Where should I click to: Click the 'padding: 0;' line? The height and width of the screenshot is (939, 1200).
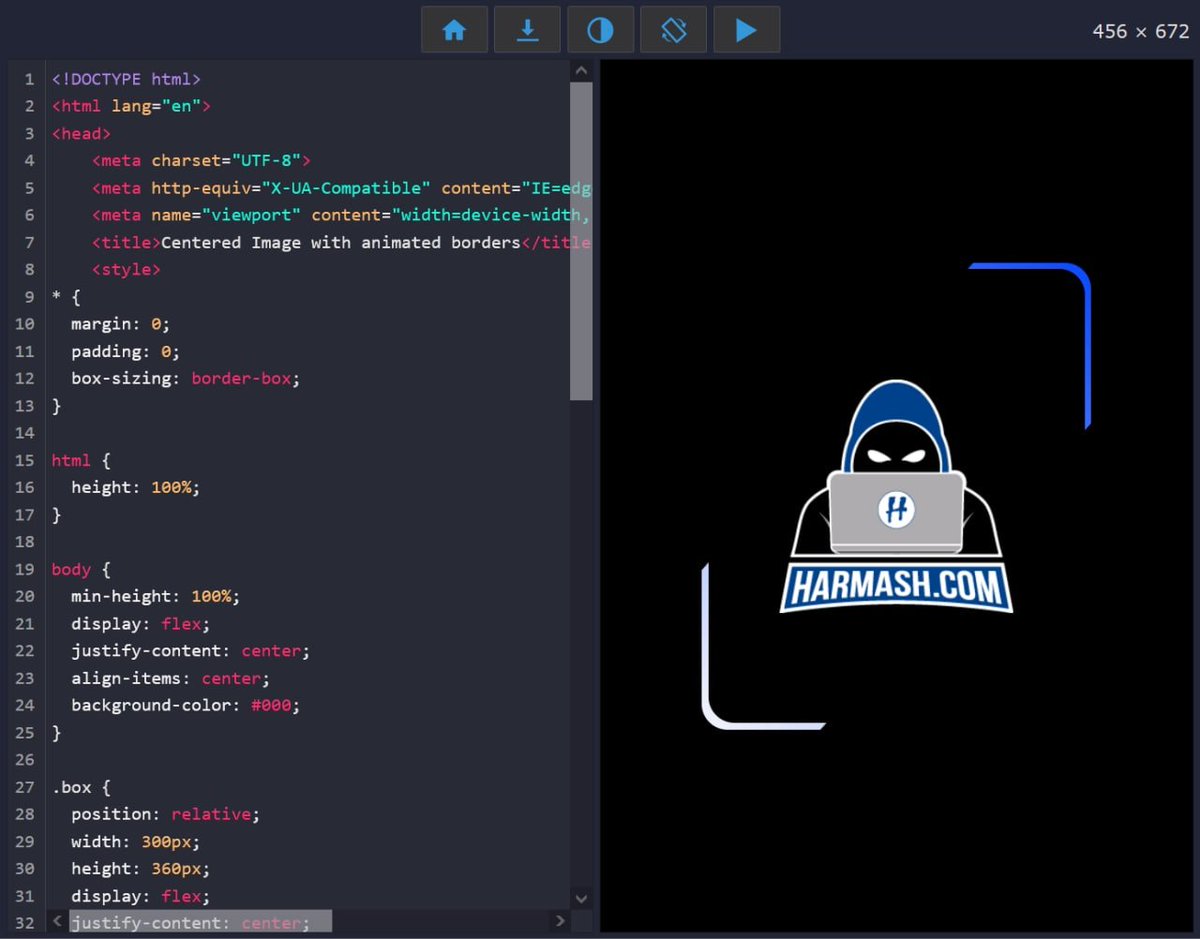click(x=126, y=351)
